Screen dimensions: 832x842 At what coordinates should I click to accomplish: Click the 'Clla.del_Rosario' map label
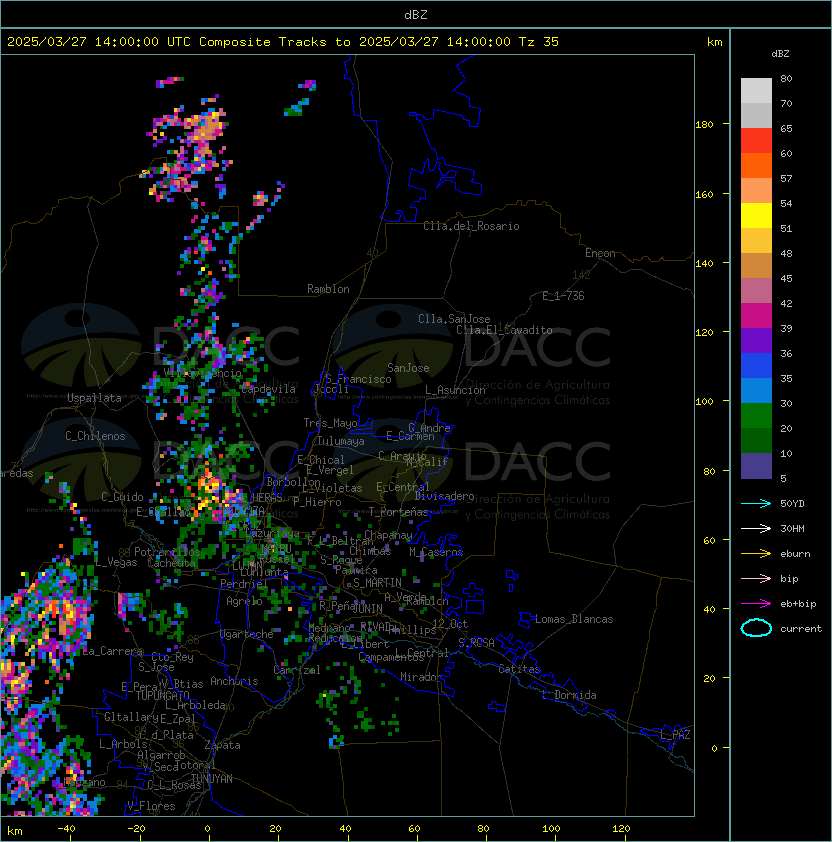pos(471,226)
